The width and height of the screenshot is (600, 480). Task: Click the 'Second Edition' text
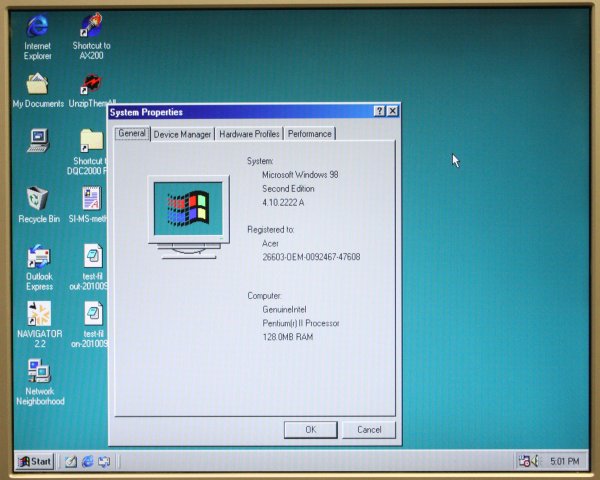(288, 189)
